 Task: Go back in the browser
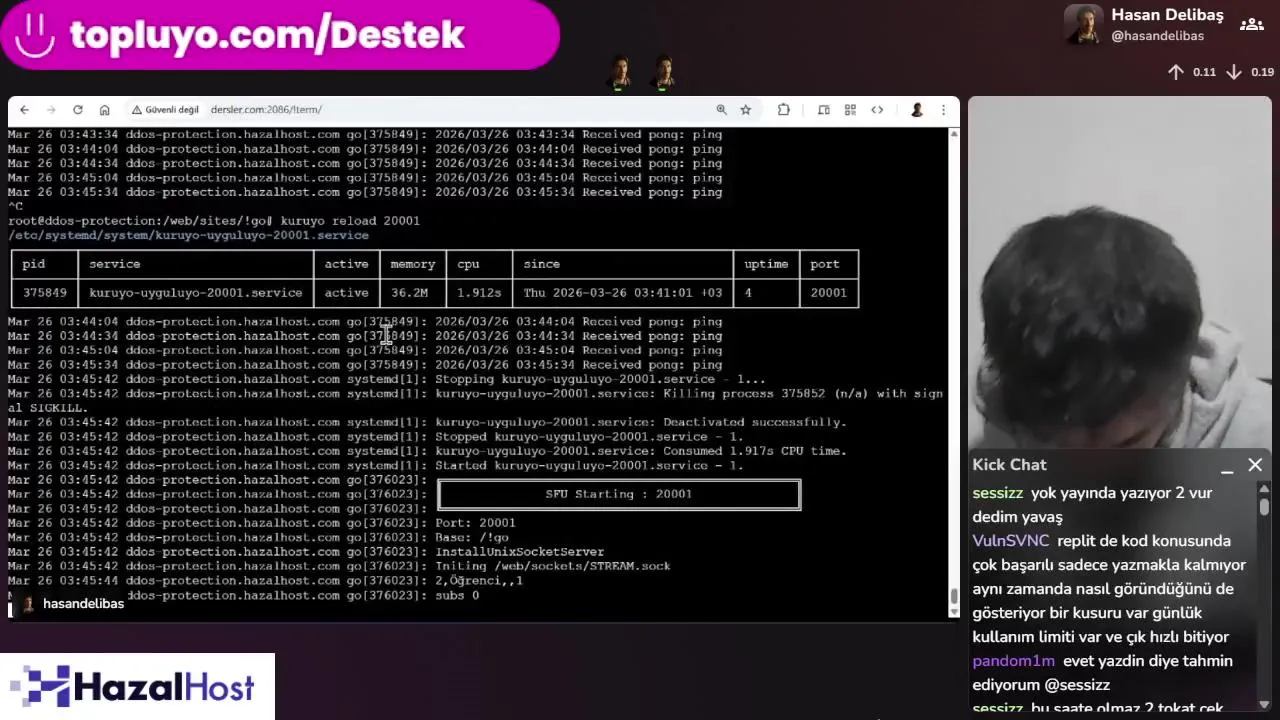pos(24,110)
